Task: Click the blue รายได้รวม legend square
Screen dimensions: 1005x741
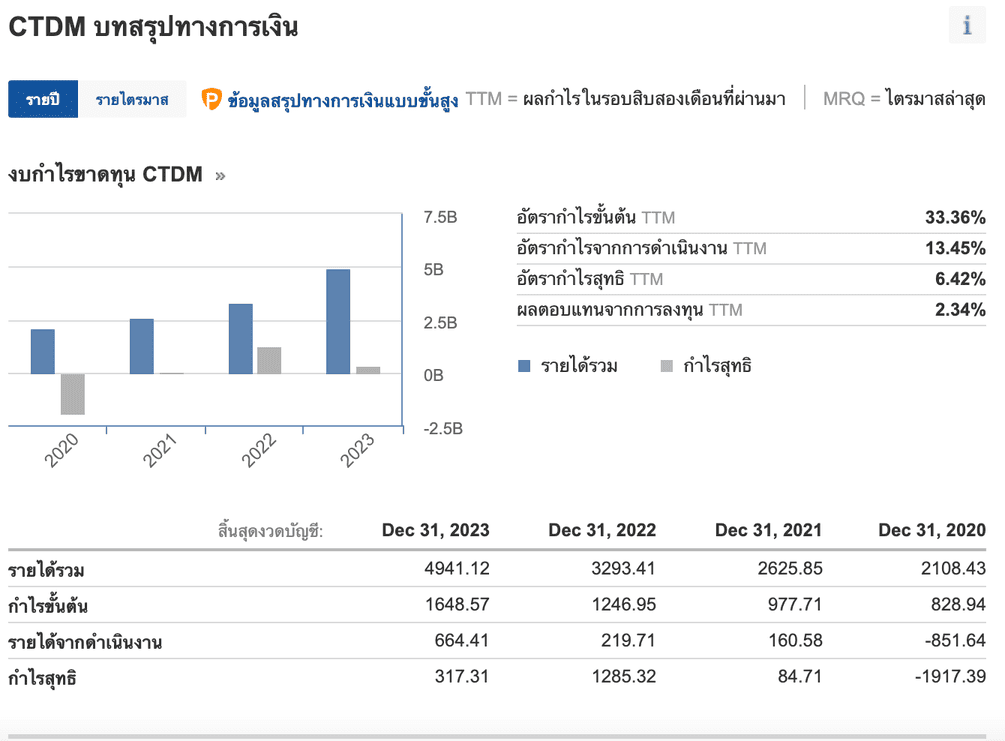Action: pos(524,366)
